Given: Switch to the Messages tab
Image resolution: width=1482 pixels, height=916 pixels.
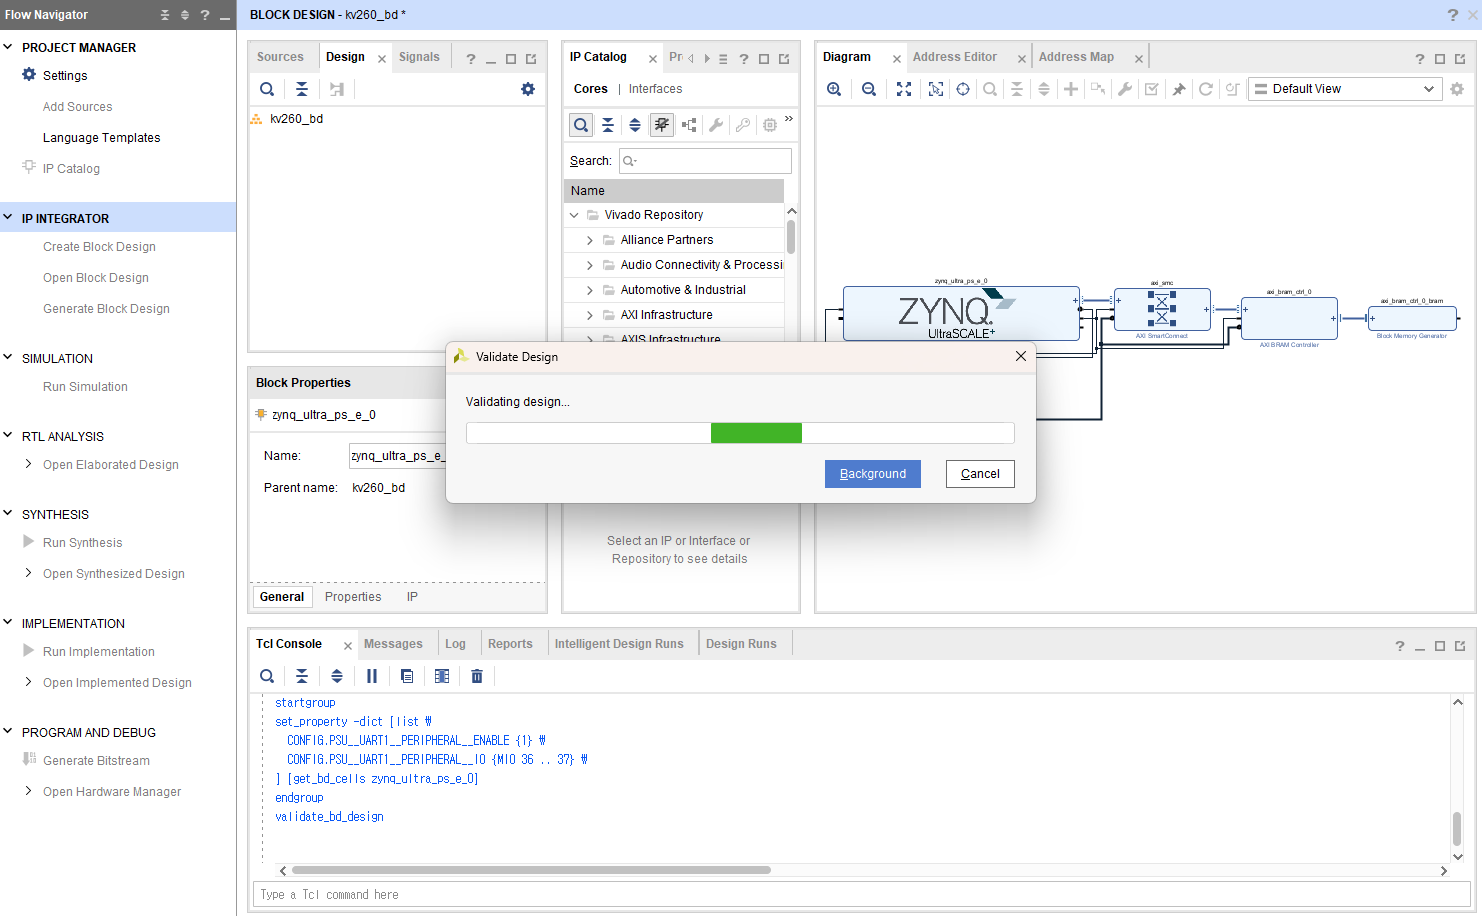Looking at the screenshot, I should pos(393,644).
